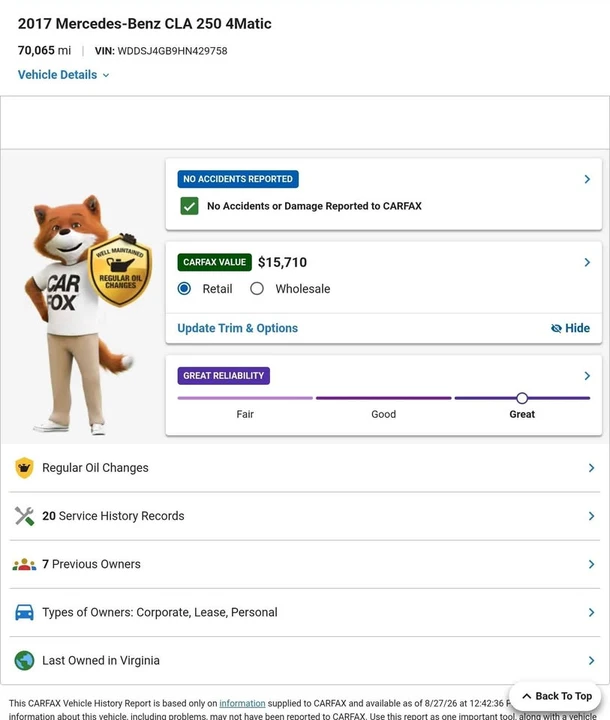Click the $15,710 value amount
This screenshot has height=720, width=610.
tap(282, 262)
